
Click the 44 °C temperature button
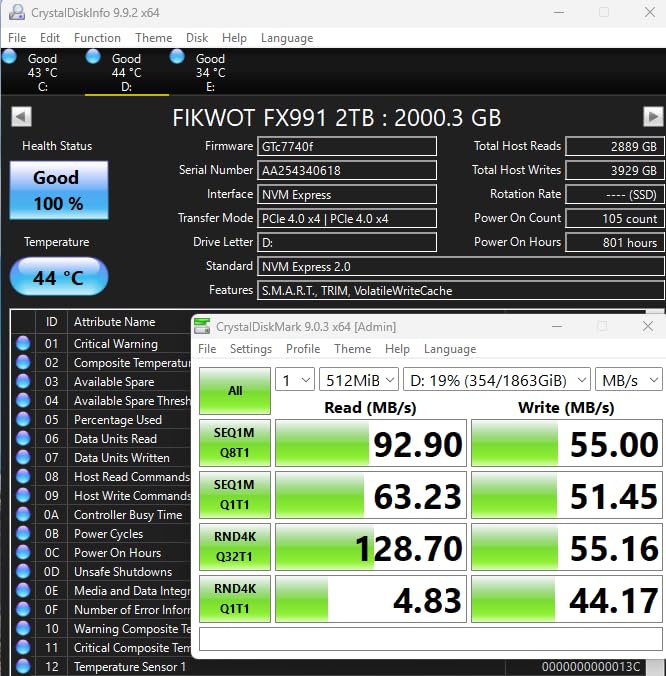[59, 276]
